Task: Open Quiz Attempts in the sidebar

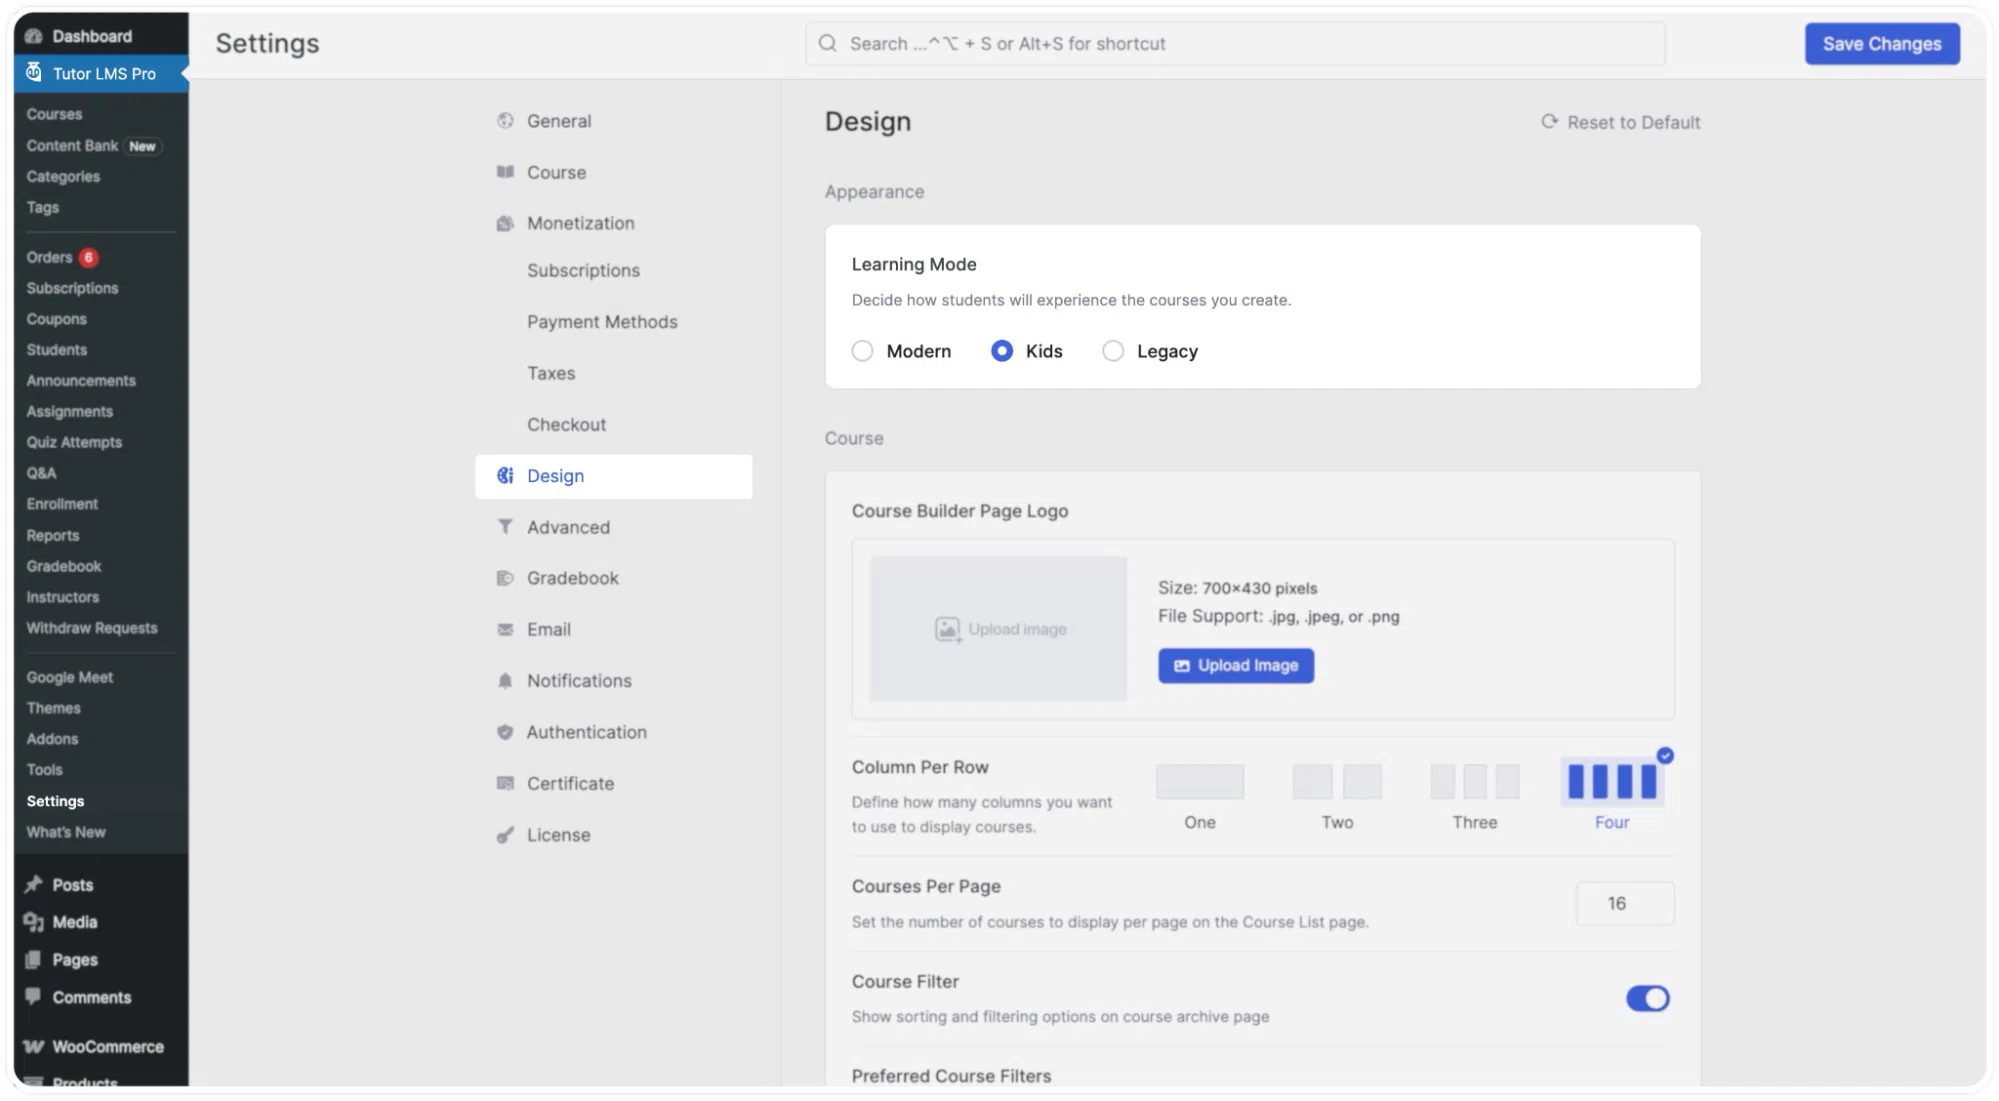Action: 74,442
